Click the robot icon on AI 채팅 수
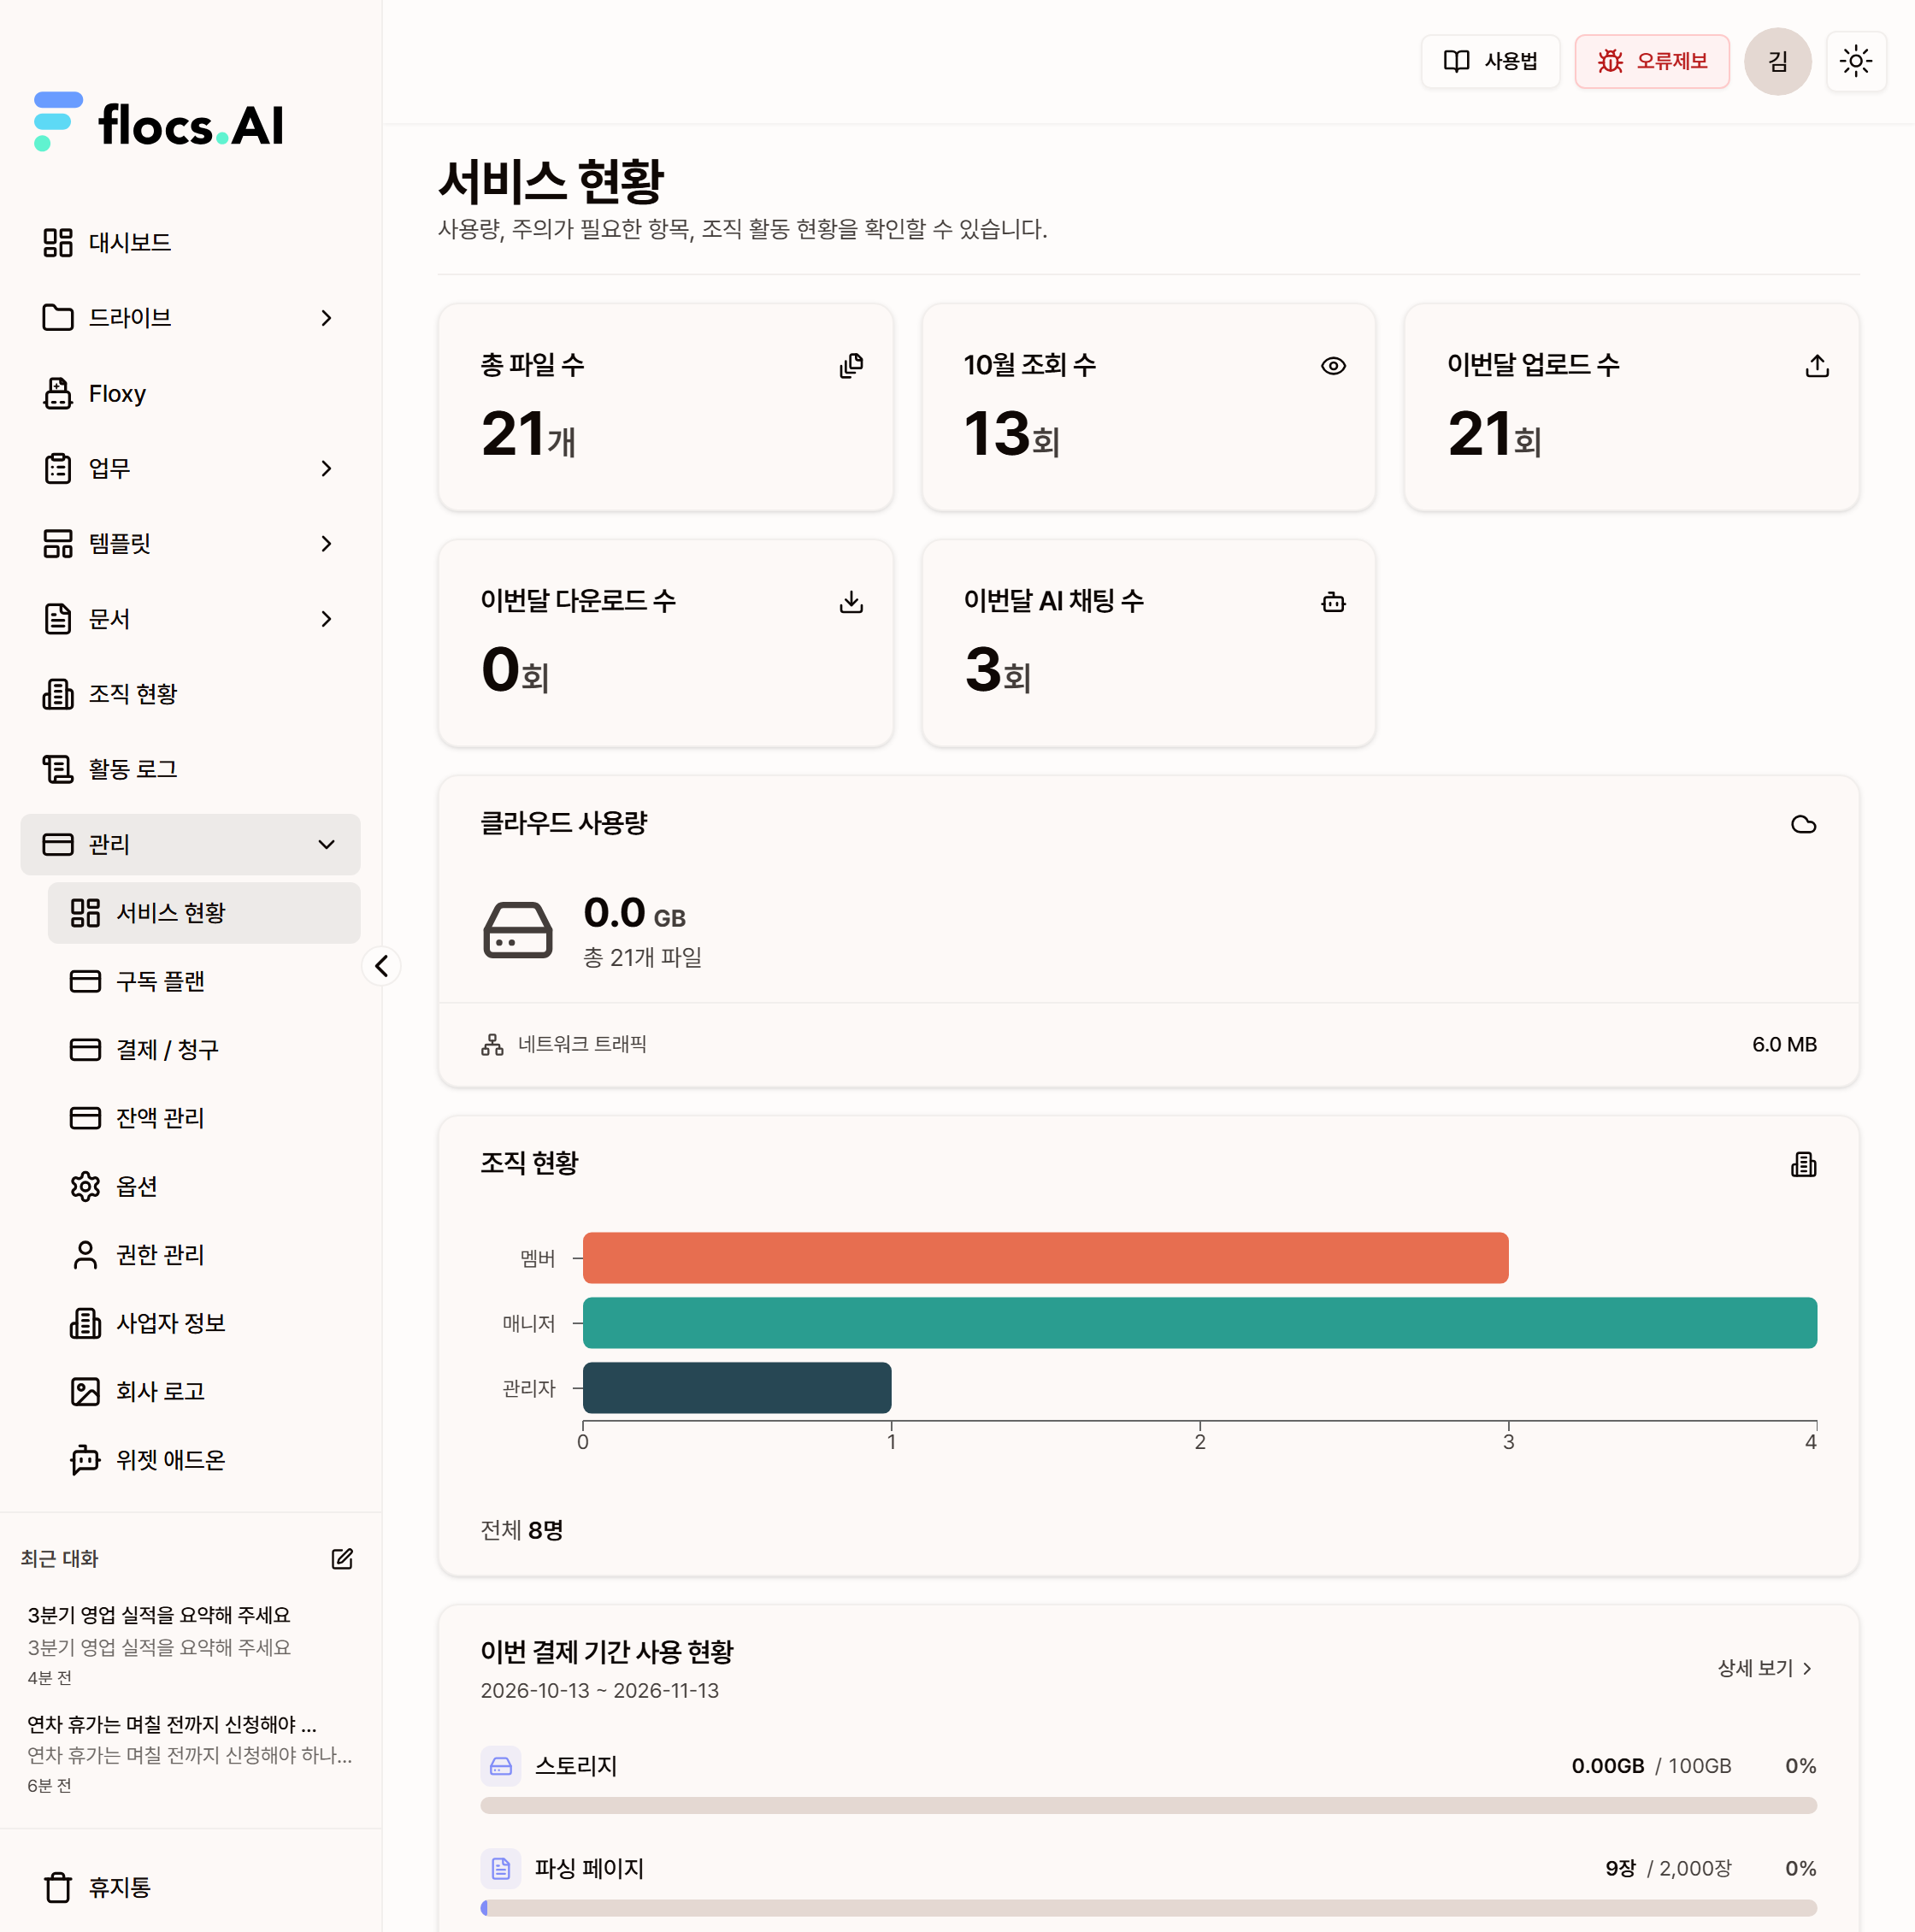 click(1333, 602)
